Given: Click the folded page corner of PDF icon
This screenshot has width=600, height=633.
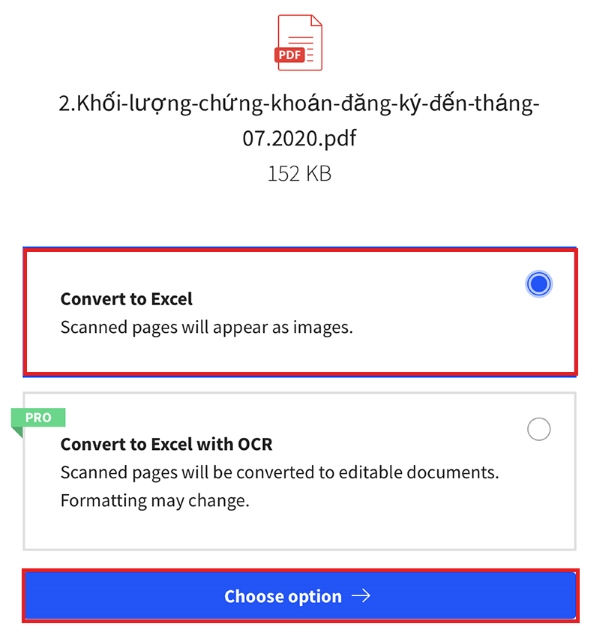Looking at the screenshot, I should pos(316,21).
